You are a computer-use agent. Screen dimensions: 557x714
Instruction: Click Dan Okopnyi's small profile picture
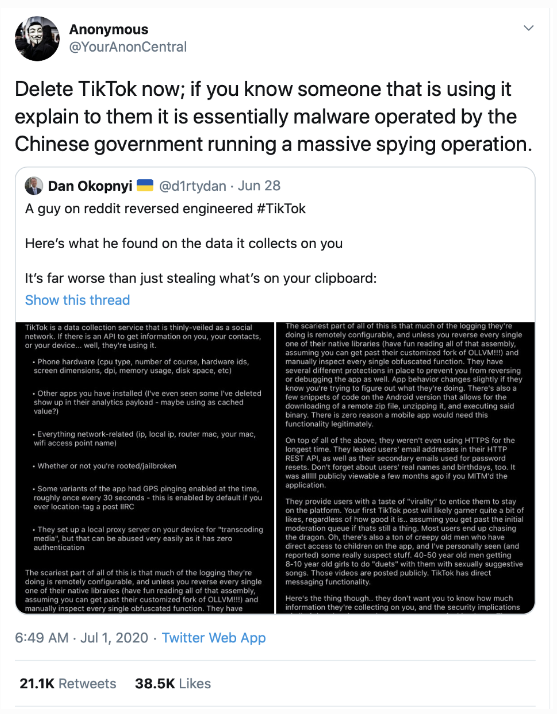pyautogui.click(x=34, y=186)
